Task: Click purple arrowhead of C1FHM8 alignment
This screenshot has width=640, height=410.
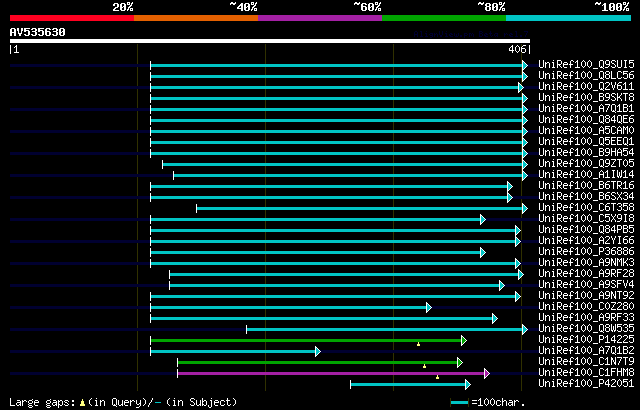Action: 487,373
